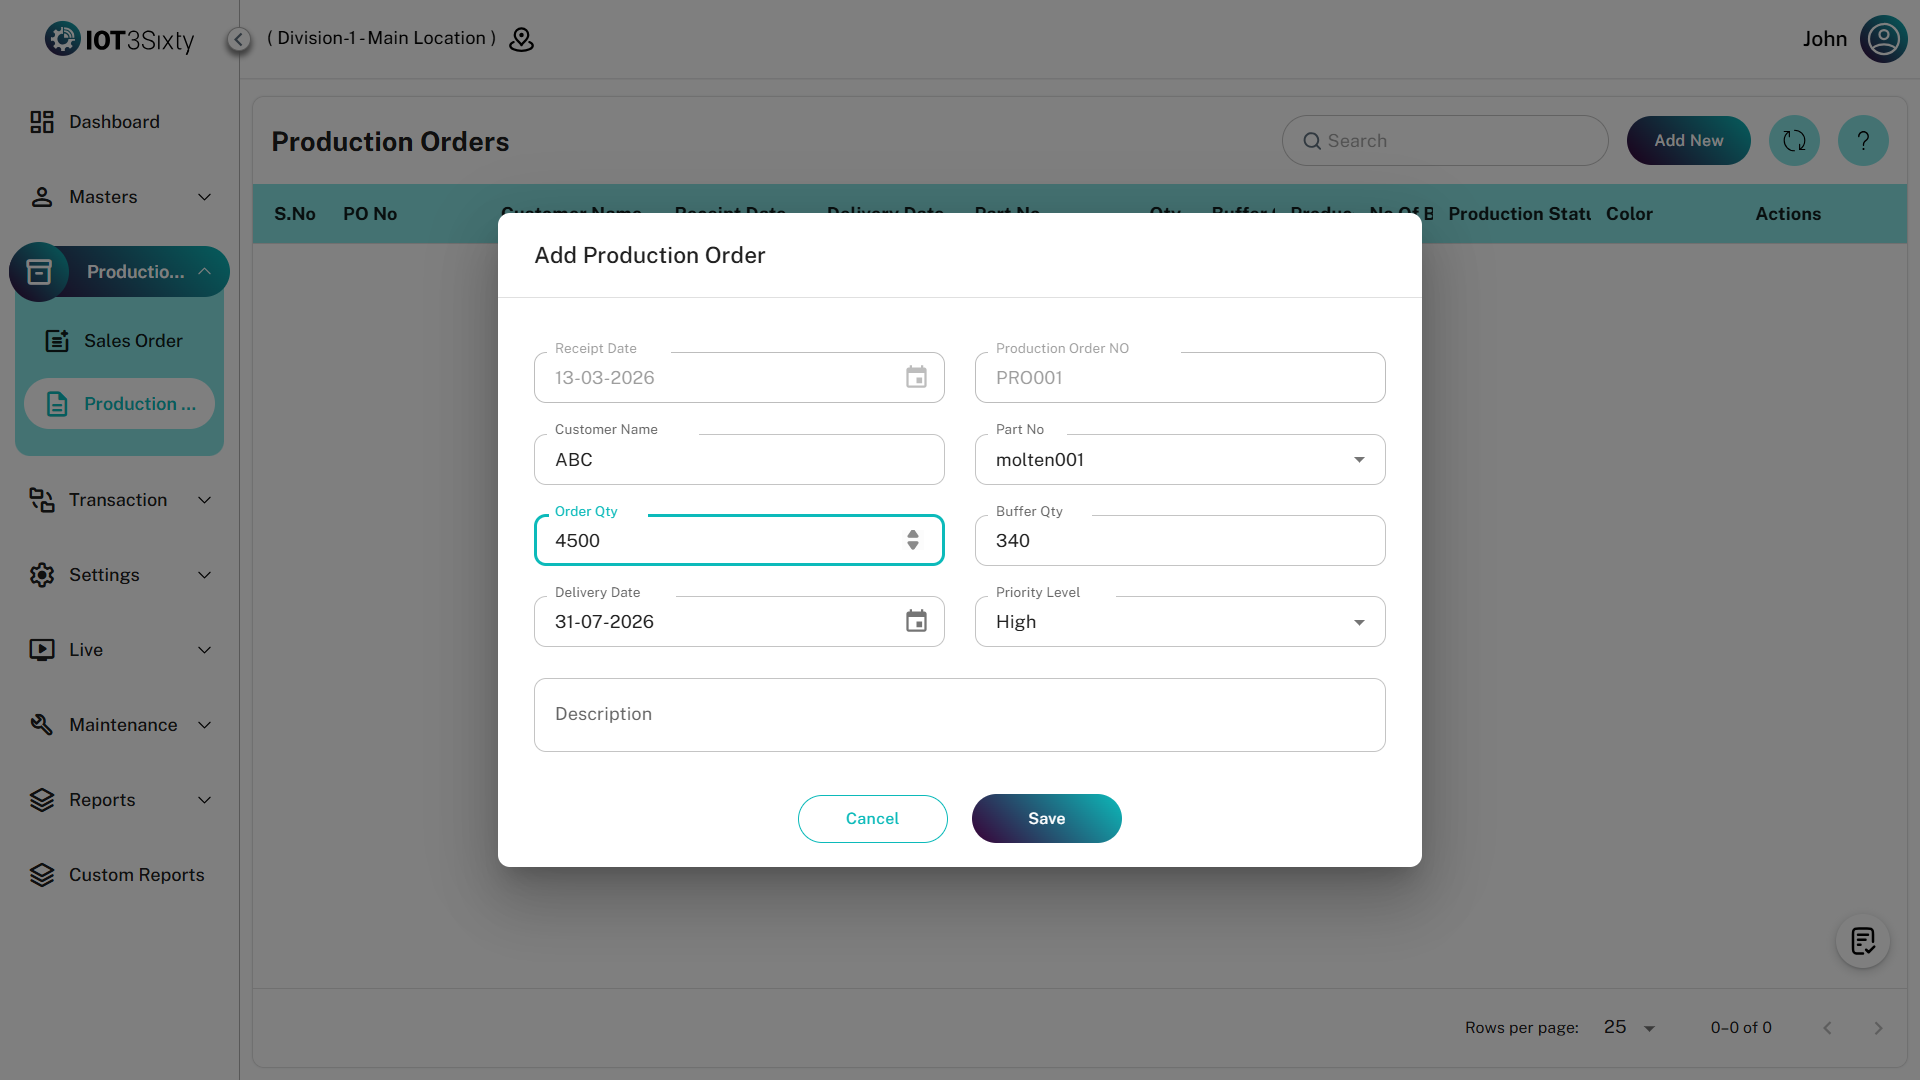
Task: Open the Part No dropdown
Action: coord(1358,460)
